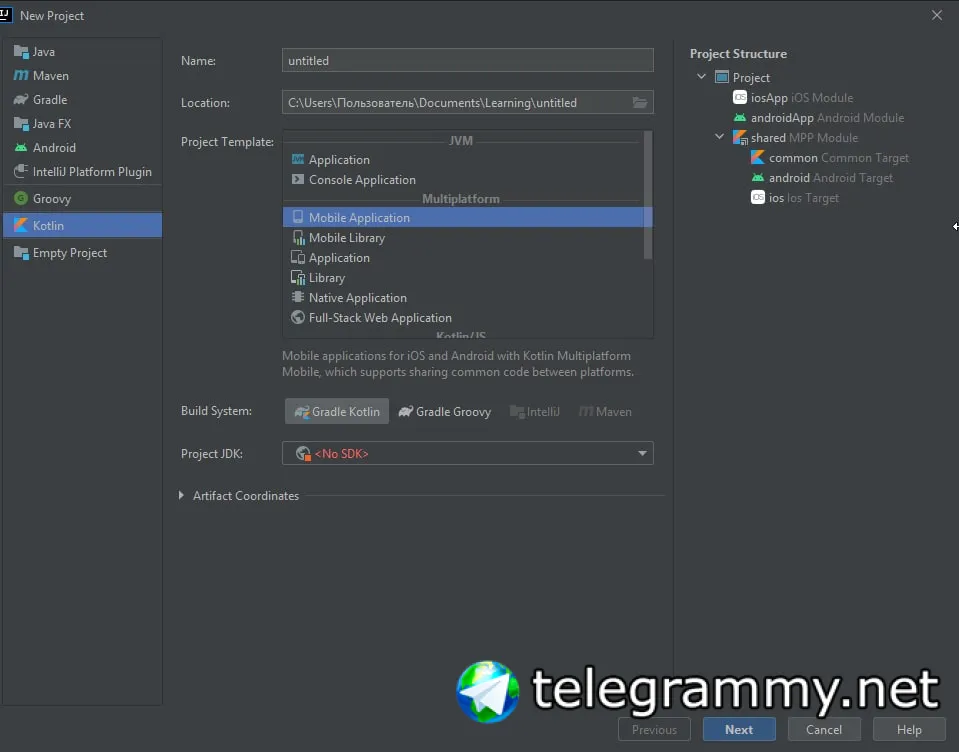The width and height of the screenshot is (959, 752).
Task: Choose Android project type
Action: click(82, 147)
